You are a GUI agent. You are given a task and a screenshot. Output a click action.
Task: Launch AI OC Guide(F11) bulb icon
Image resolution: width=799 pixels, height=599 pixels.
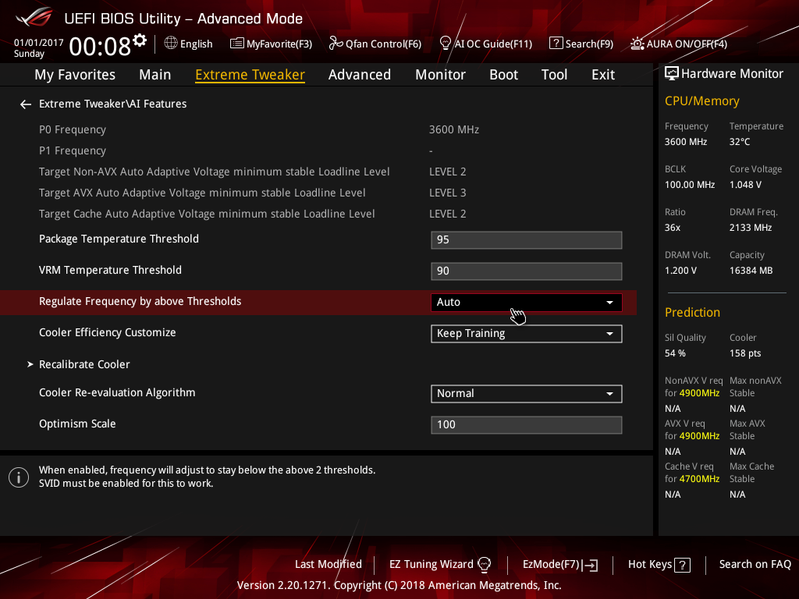445,43
